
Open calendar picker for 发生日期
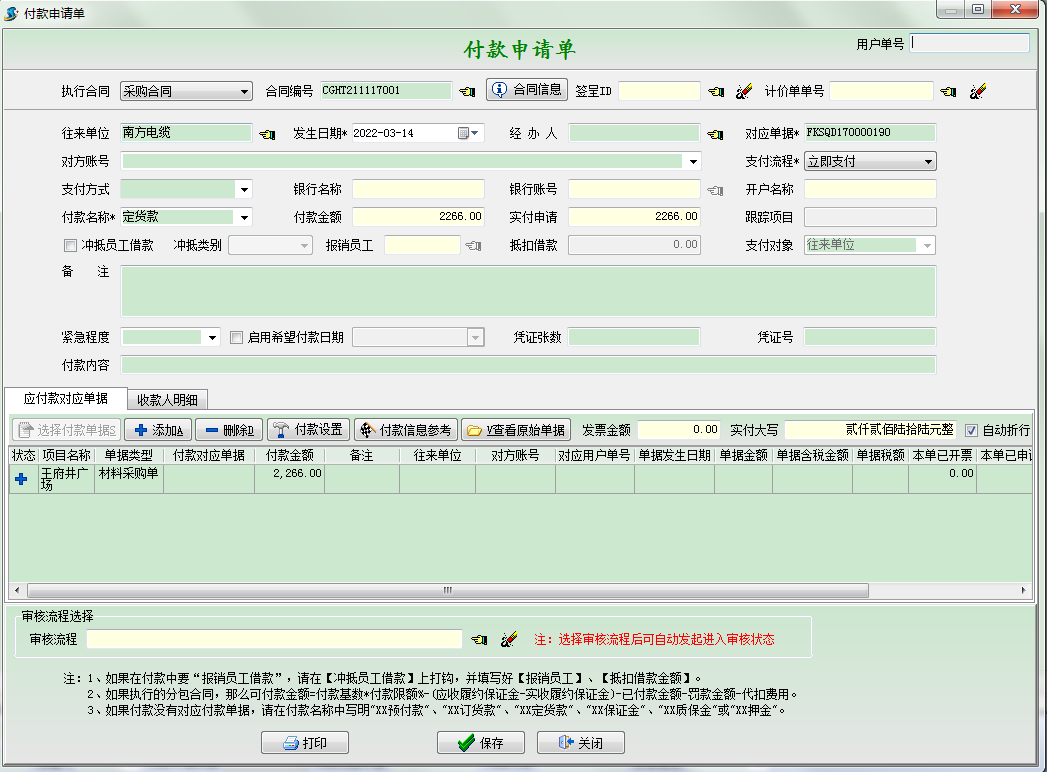[x=468, y=133]
